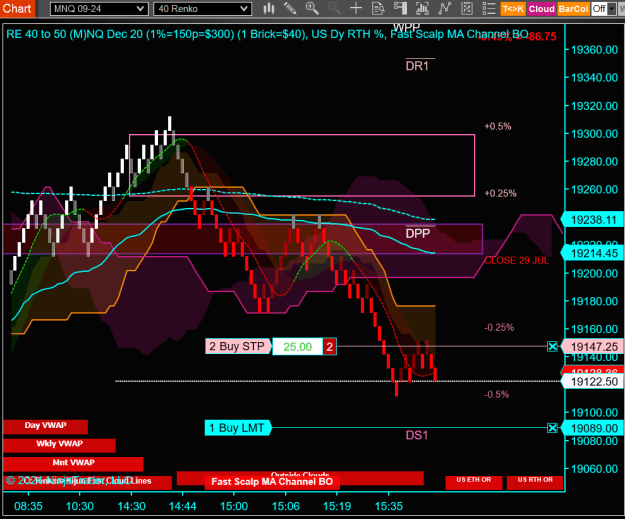Toggle the T<>K button
This screenshot has width=625, height=519.
coord(513,9)
